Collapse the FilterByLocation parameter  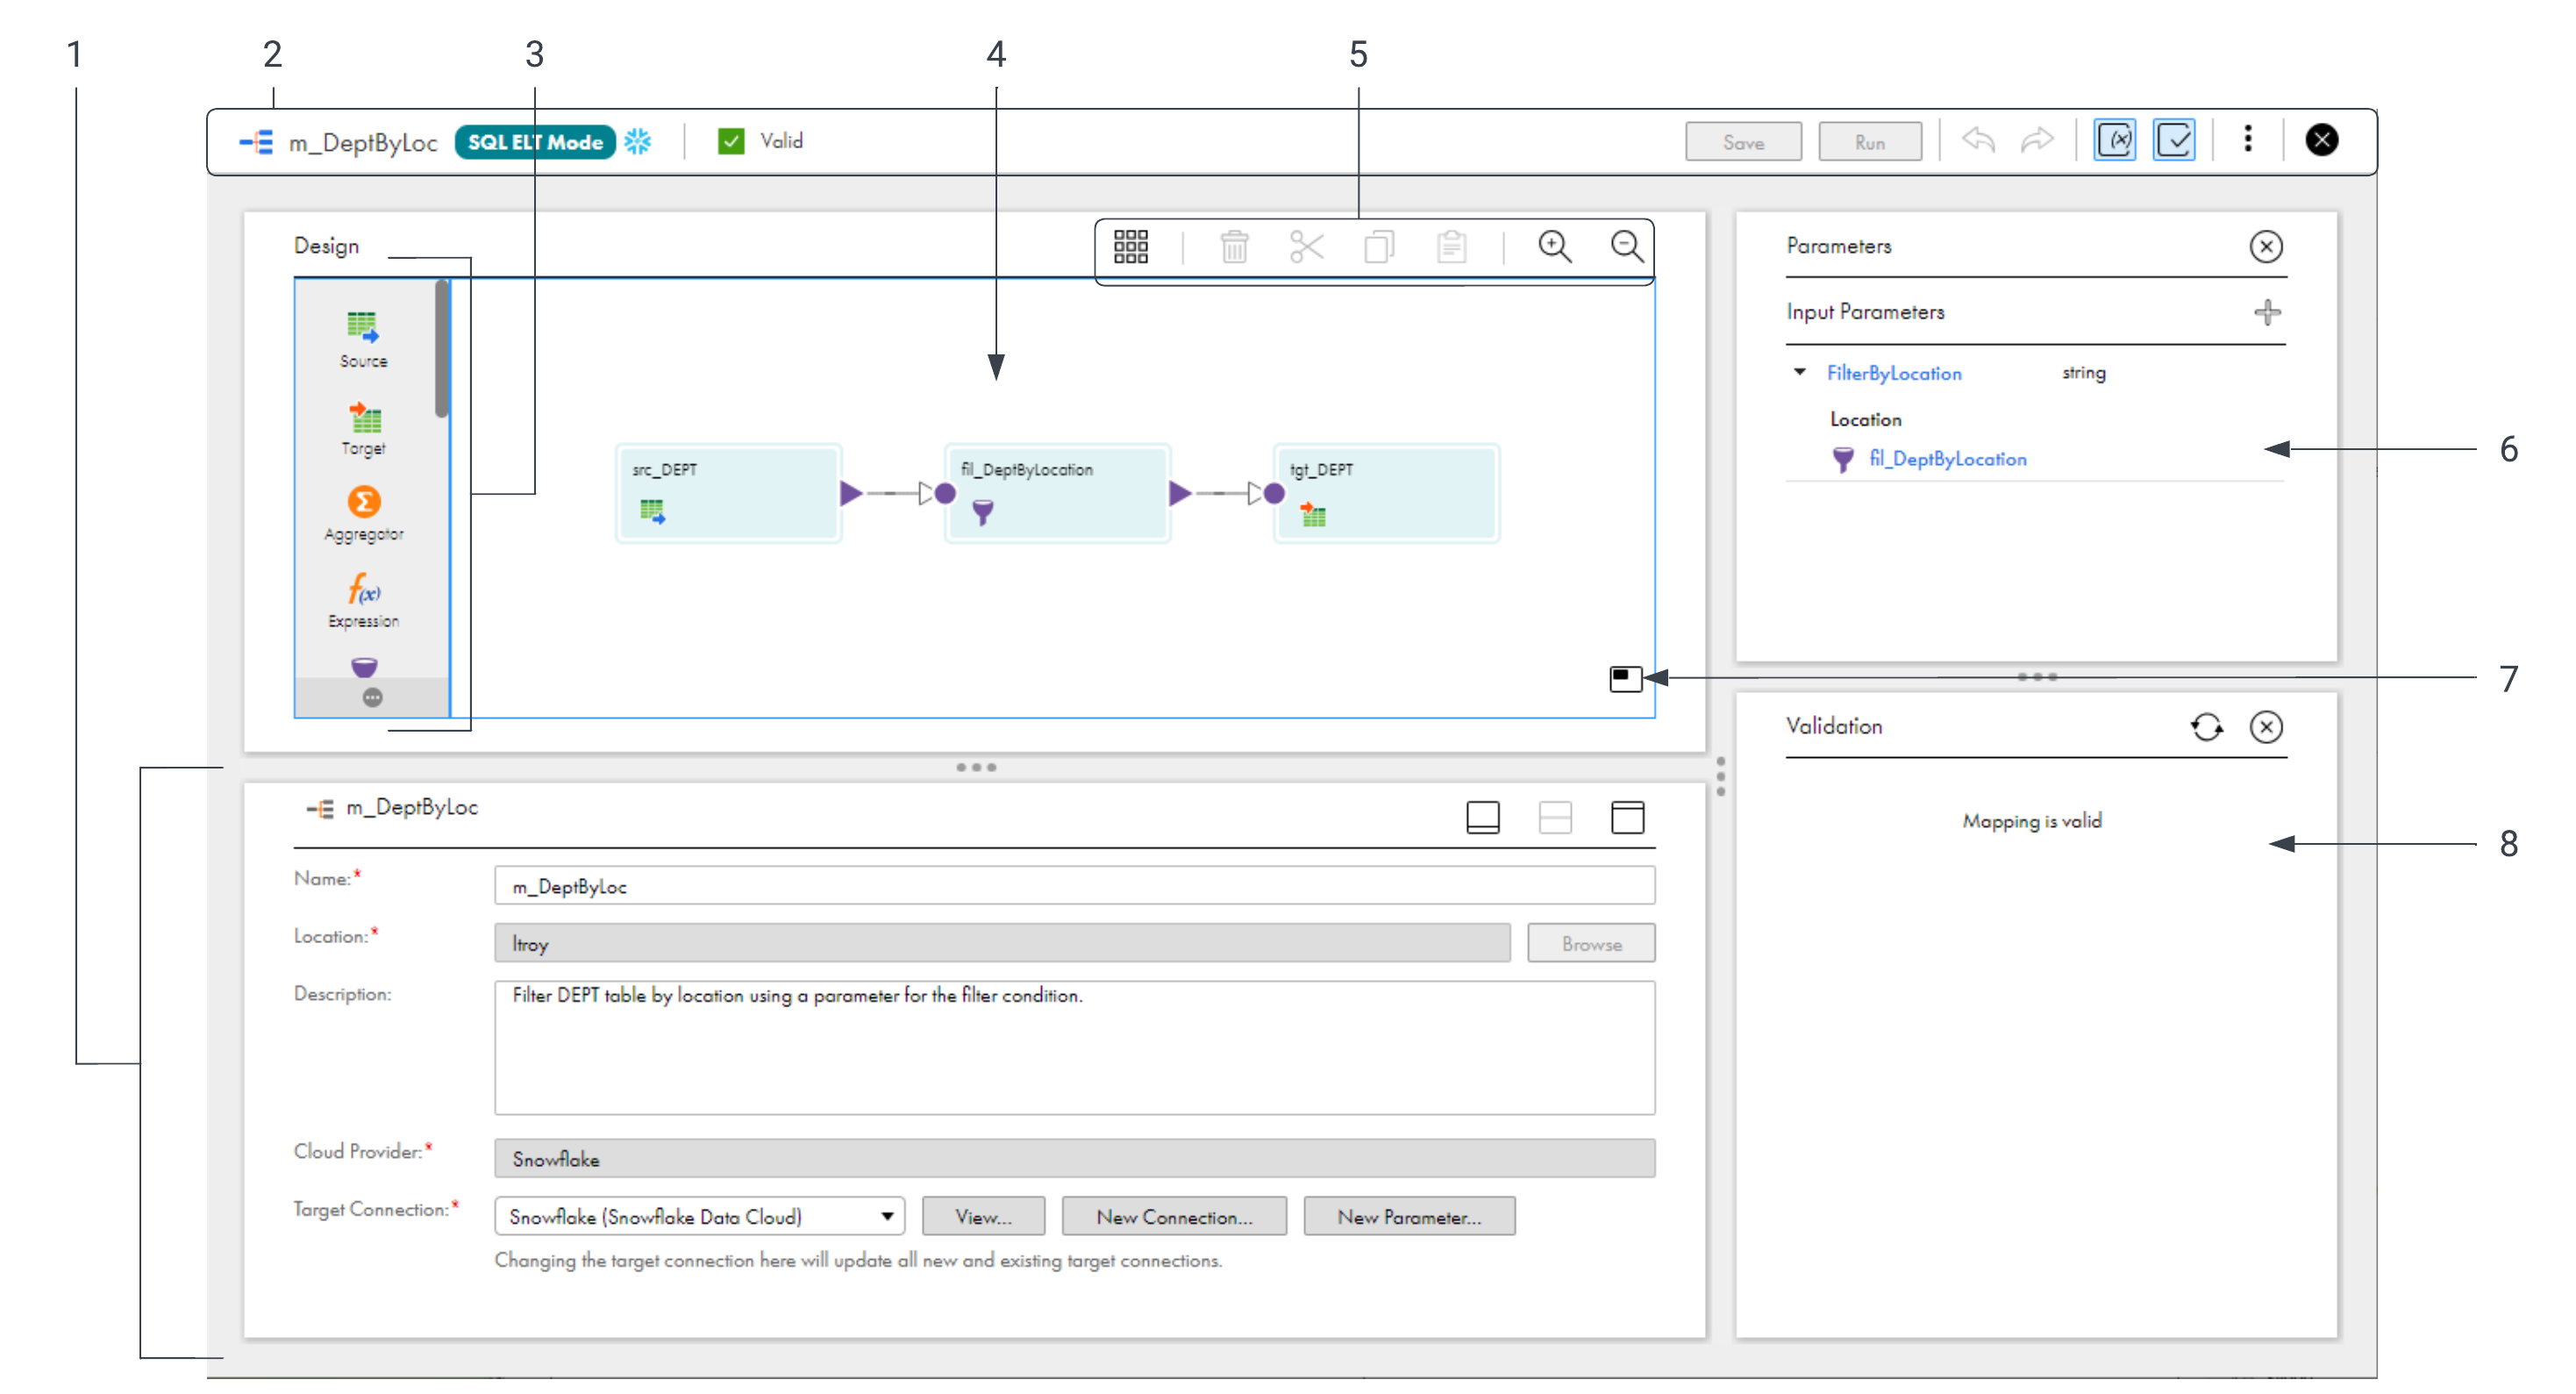point(1800,372)
